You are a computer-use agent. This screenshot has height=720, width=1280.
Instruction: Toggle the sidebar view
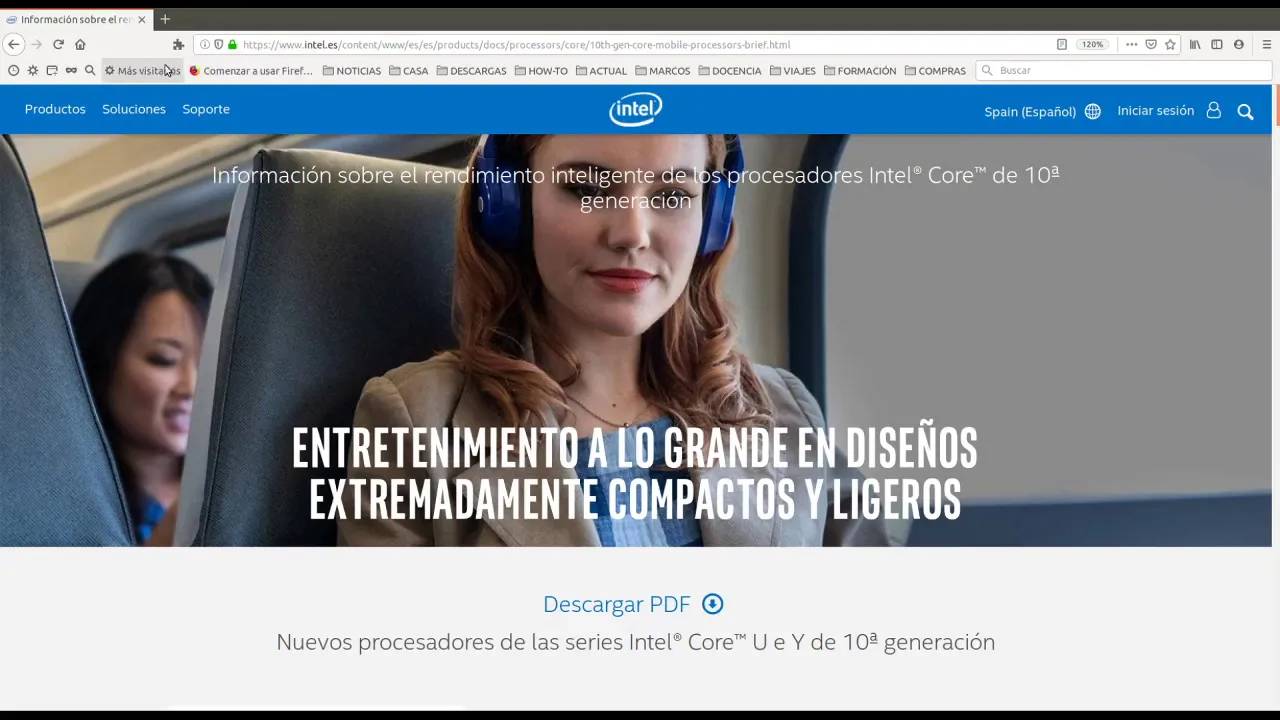pyautogui.click(x=1217, y=44)
